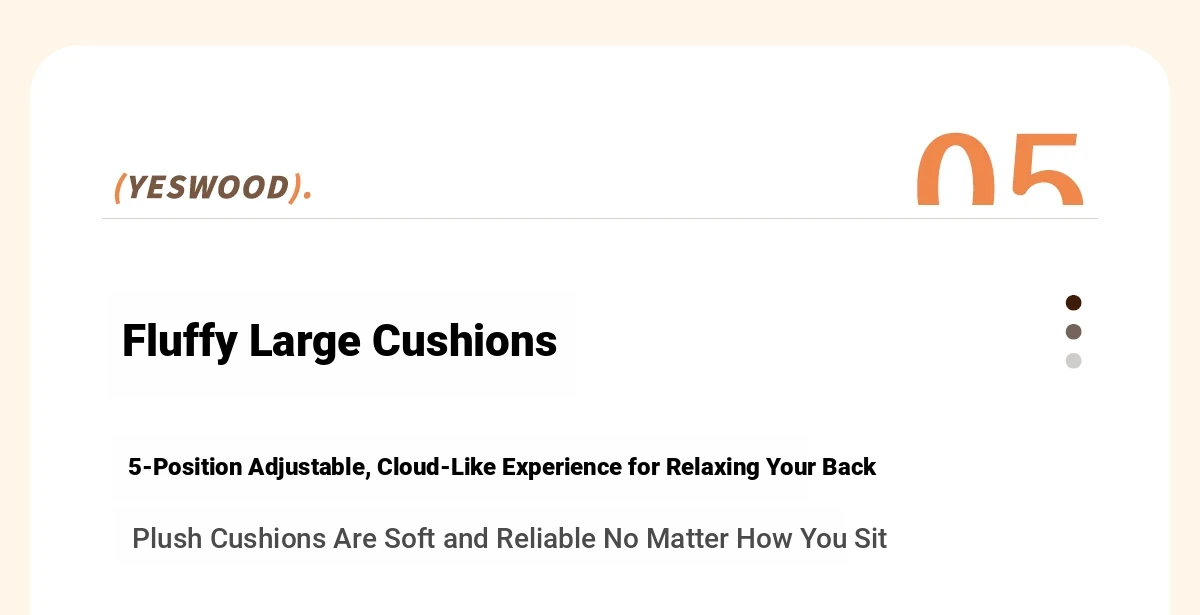
Task: Click the word "Cushions" in the bold heading
Action: tap(464, 341)
